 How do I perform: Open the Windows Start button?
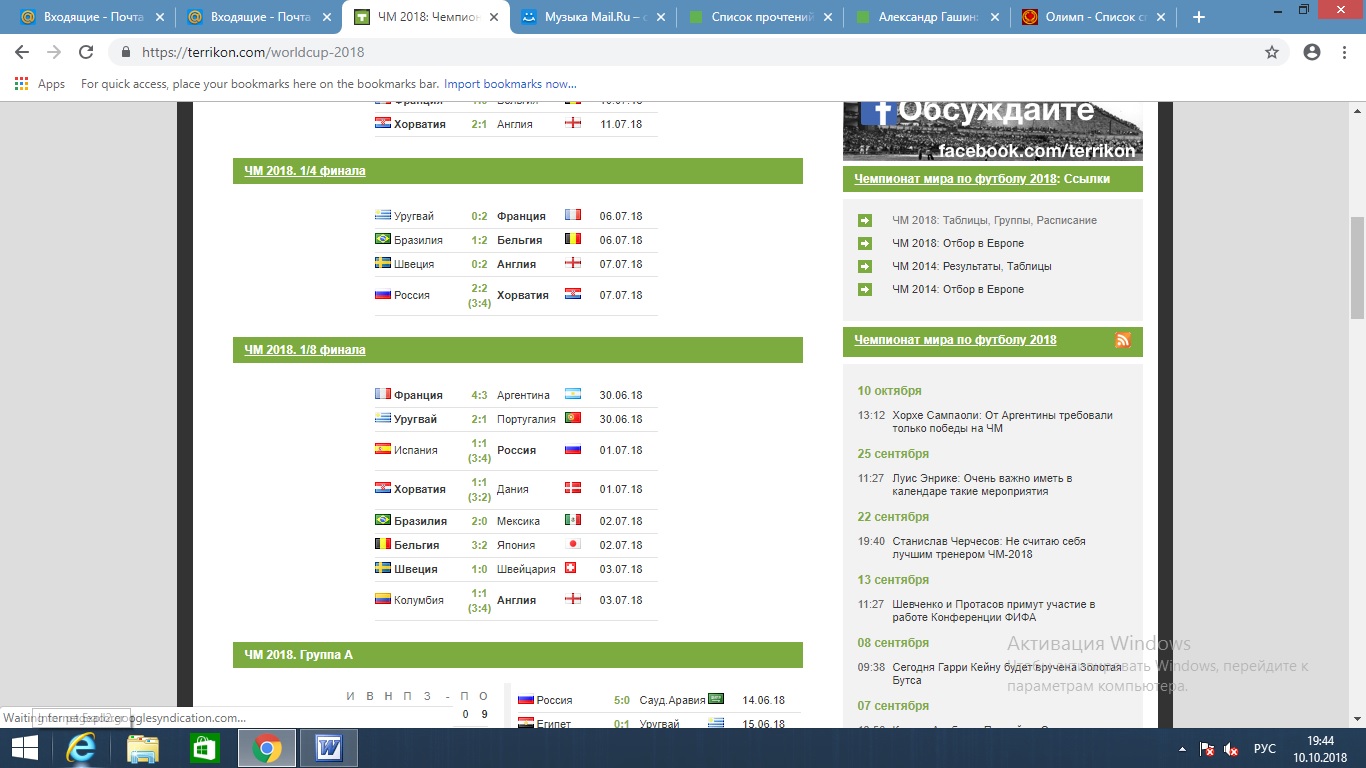coord(24,748)
